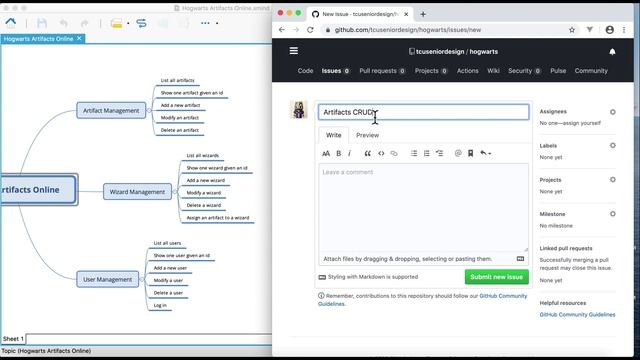Select the Artifact Management topic

111,111
